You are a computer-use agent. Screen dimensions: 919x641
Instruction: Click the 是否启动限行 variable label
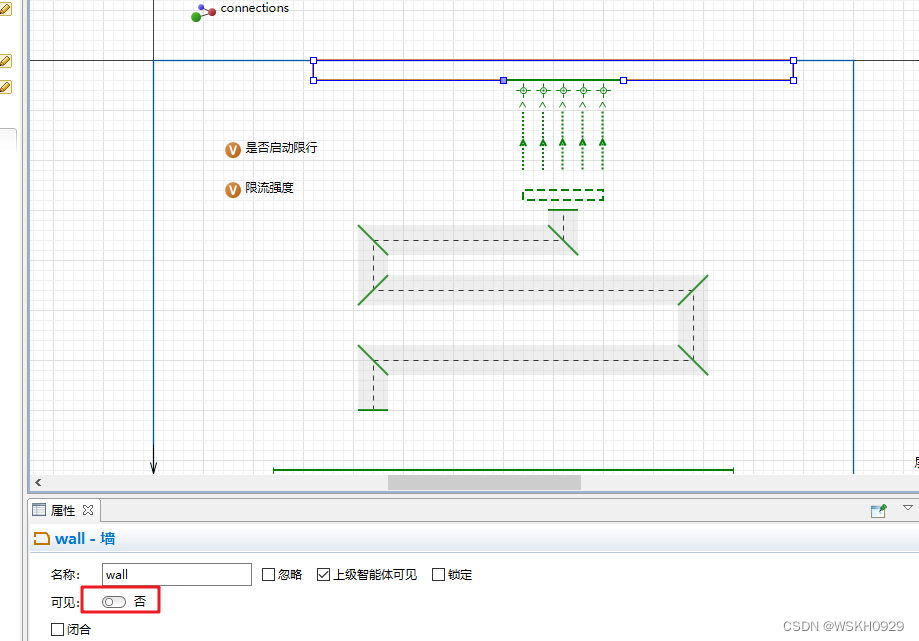(x=281, y=148)
